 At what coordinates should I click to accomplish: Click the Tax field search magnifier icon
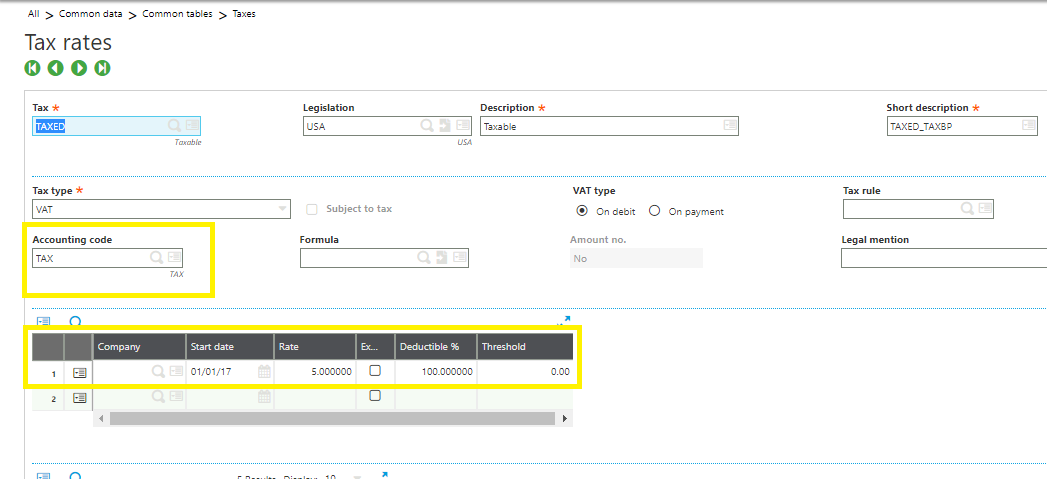pyautogui.click(x=174, y=126)
